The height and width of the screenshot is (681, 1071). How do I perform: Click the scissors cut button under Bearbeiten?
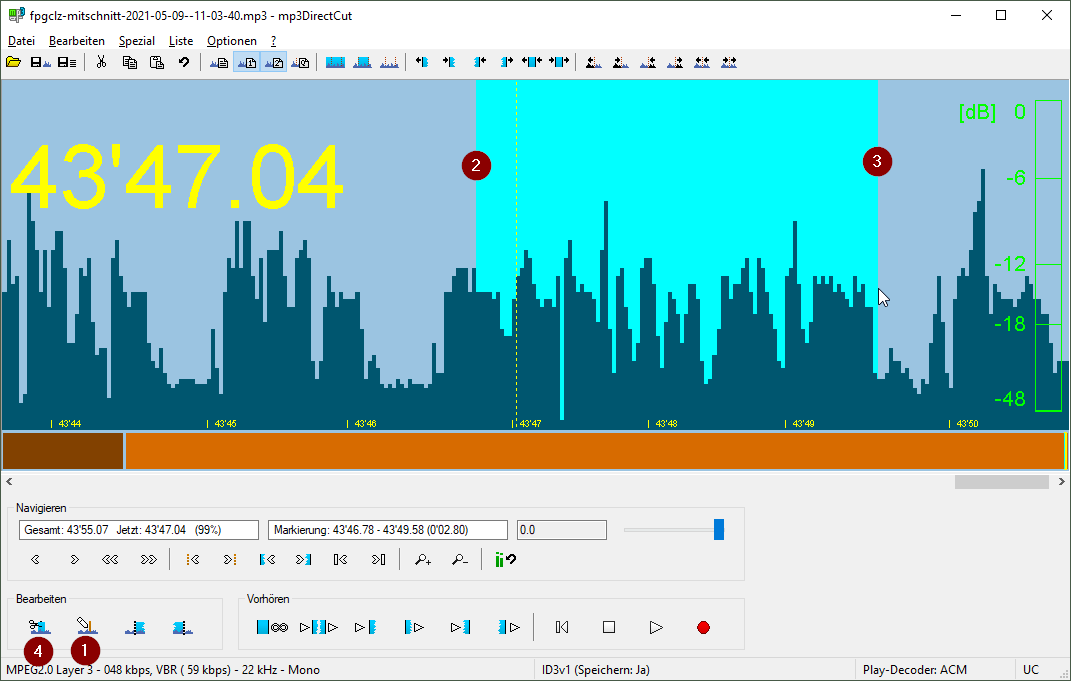[39, 628]
